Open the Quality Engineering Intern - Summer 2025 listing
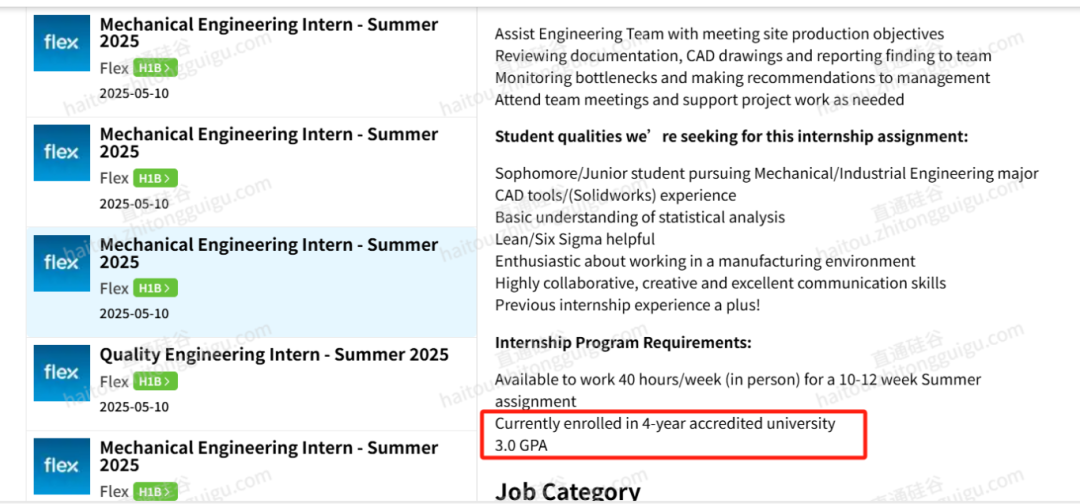Screen dimensions: 1080x504 point(274,355)
